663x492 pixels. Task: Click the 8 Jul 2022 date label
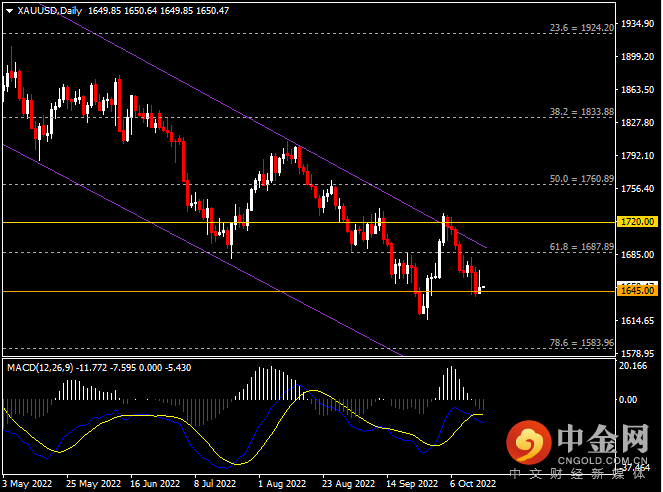tap(215, 484)
